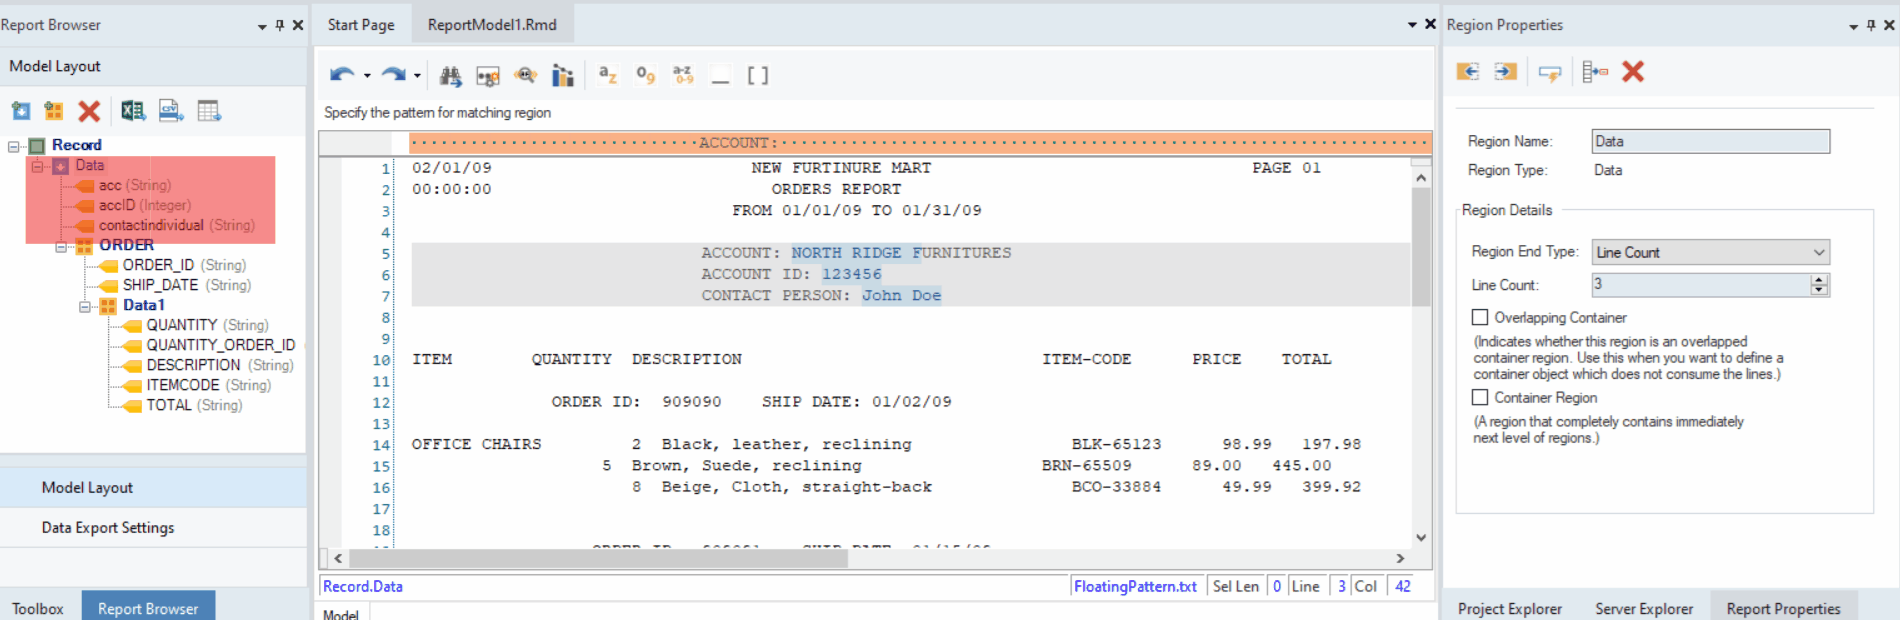
Task: Switch to the Server Explorer tab
Action: (x=1644, y=608)
